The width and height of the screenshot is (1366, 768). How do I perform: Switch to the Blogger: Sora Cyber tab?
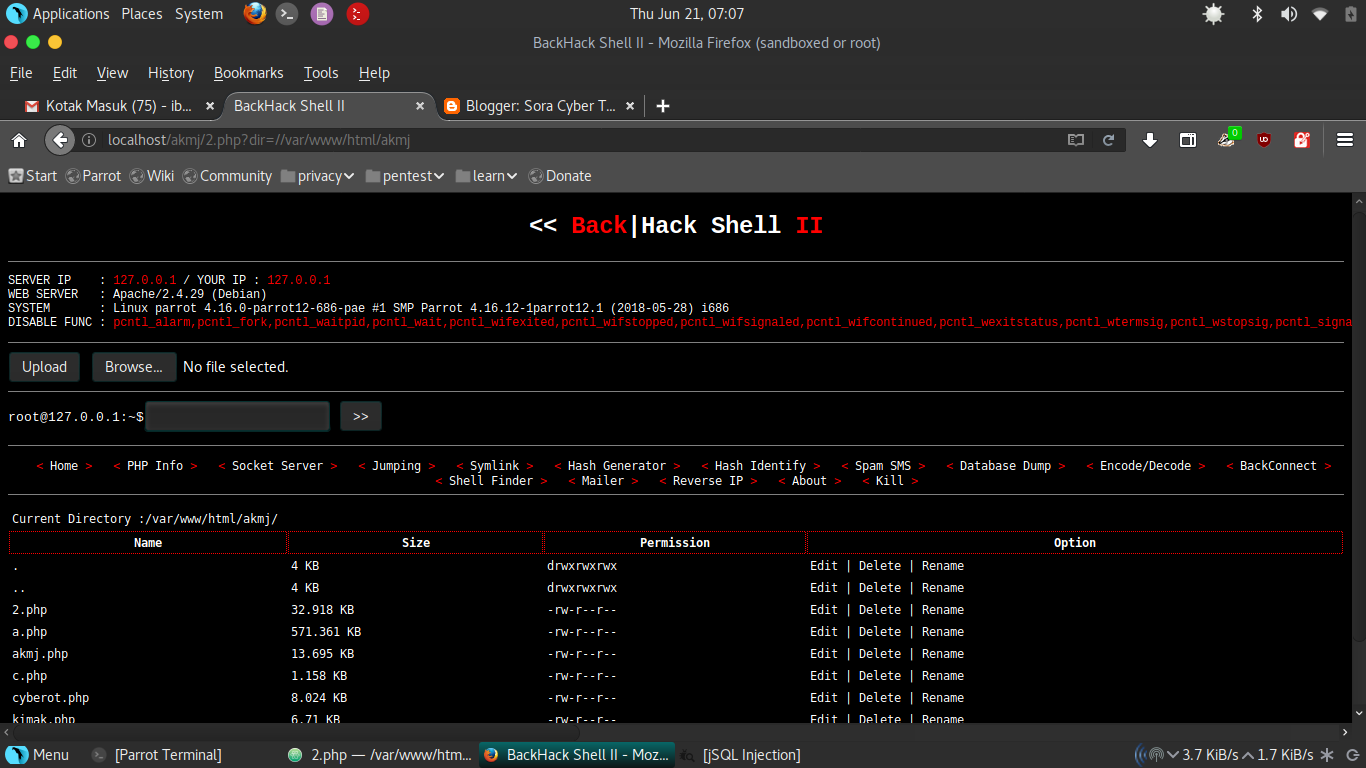tap(540, 106)
